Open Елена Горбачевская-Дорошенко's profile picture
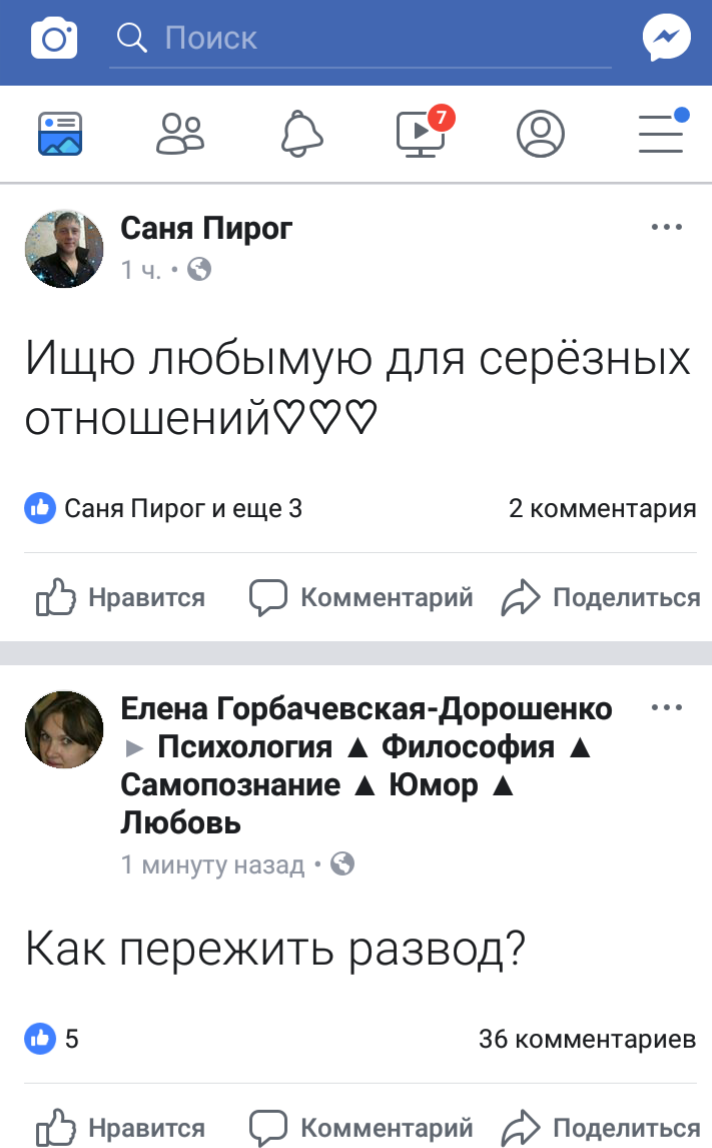 tap(64, 730)
